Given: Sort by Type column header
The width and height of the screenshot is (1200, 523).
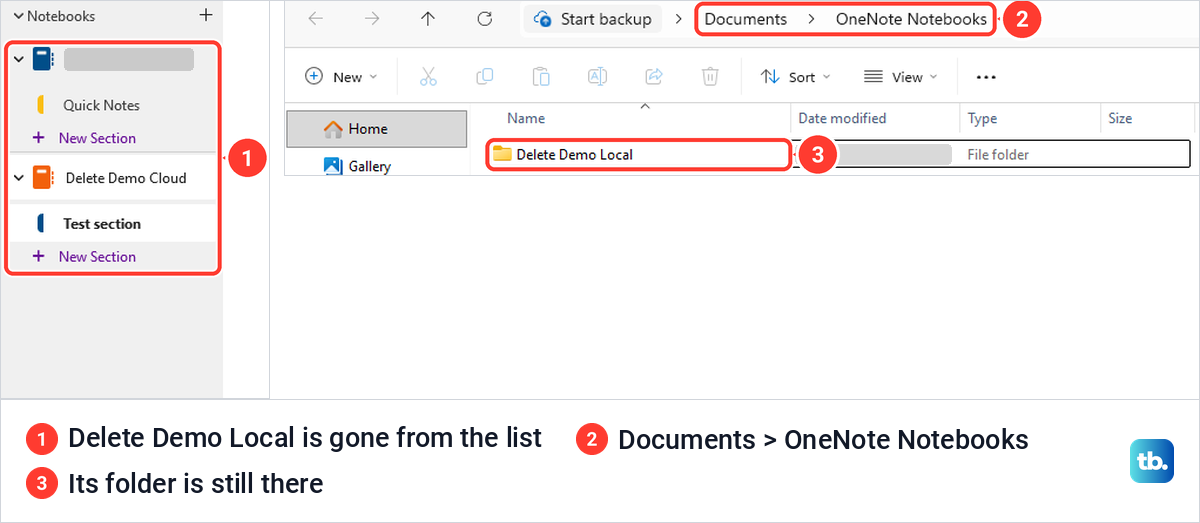Looking at the screenshot, I should coord(982,118).
